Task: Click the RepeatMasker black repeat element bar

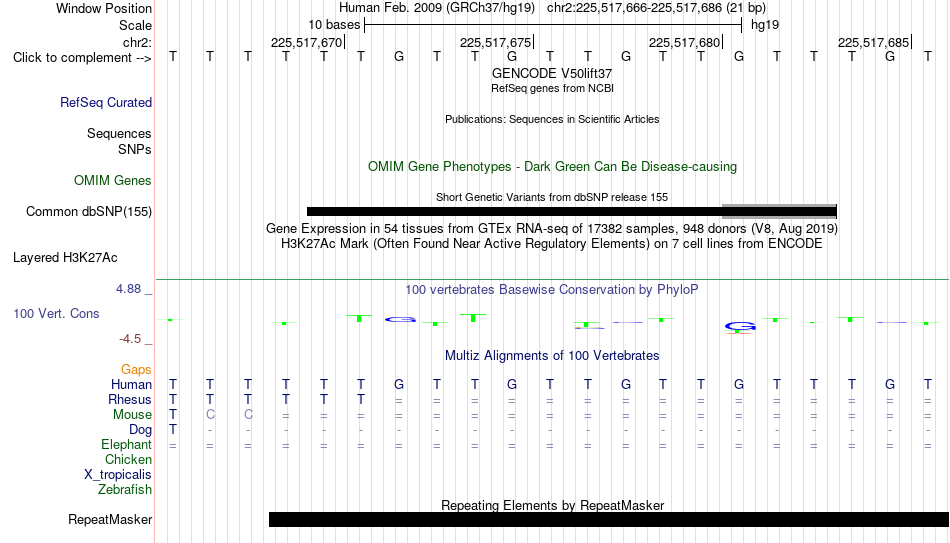Action: 609,519
